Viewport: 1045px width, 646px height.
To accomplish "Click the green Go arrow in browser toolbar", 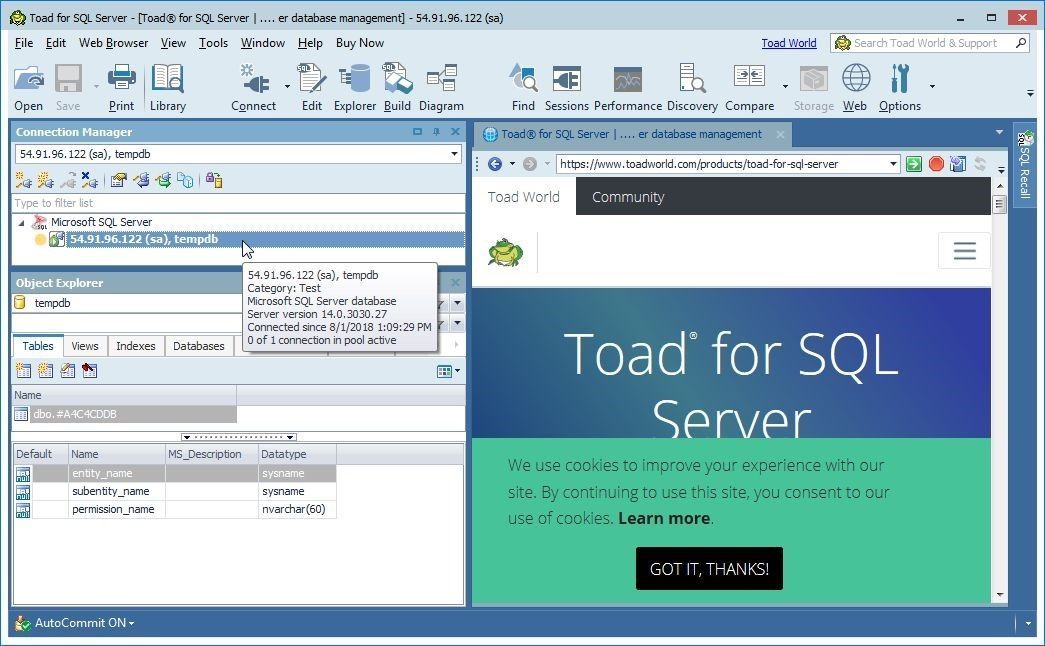I will point(914,164).
